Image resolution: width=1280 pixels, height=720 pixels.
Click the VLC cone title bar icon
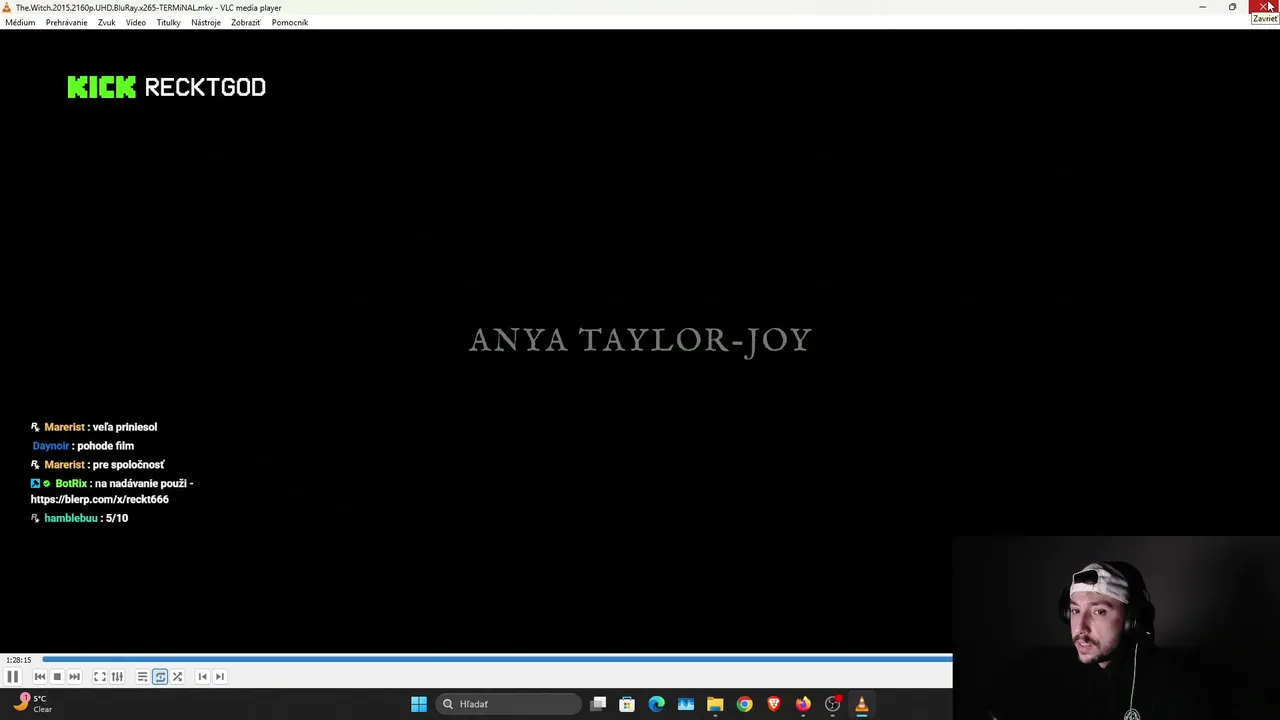[x=7, y=7]
